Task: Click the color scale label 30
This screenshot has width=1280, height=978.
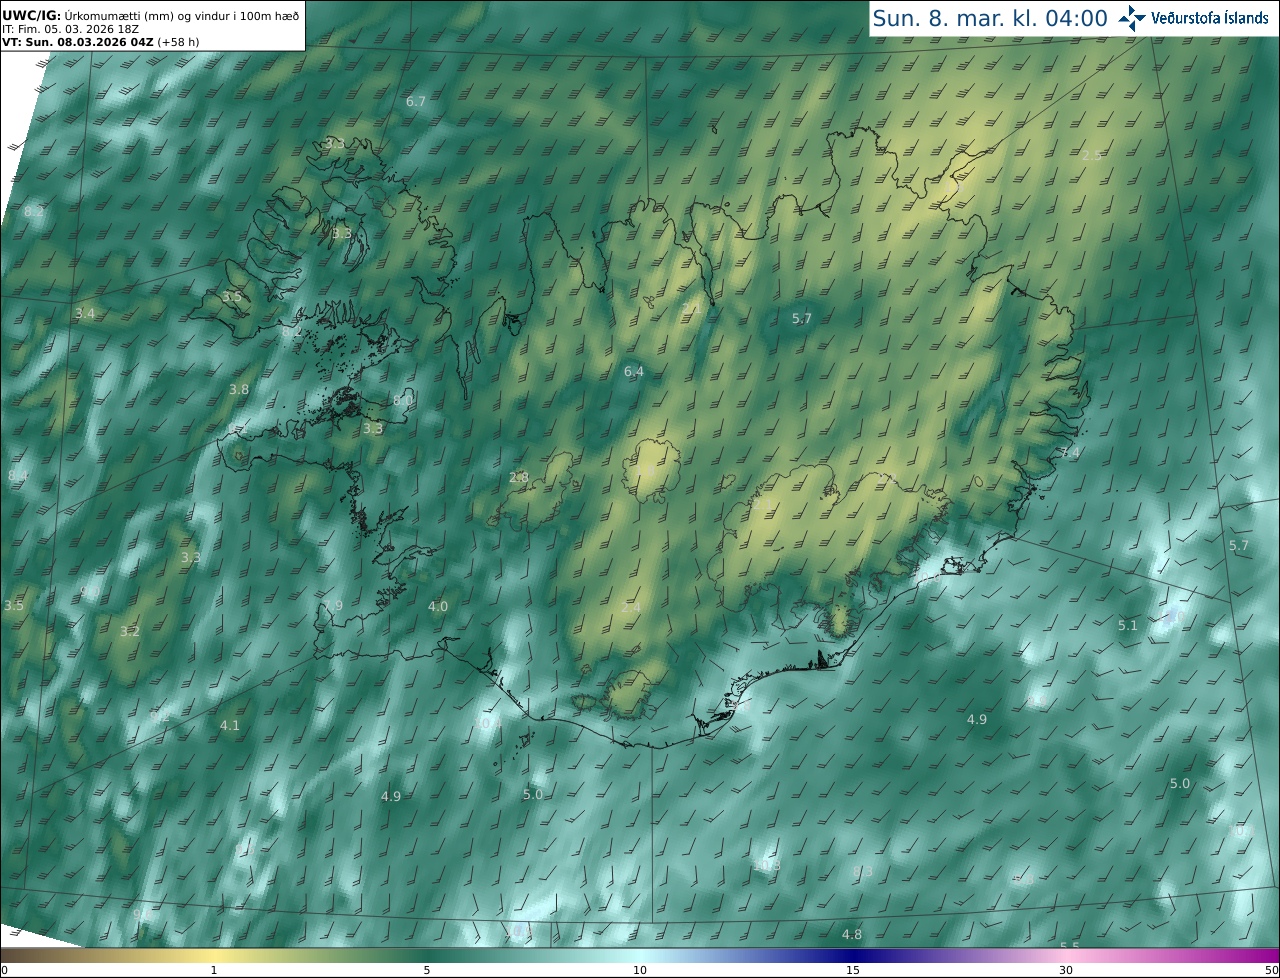Action: [x=1066, y=971]
